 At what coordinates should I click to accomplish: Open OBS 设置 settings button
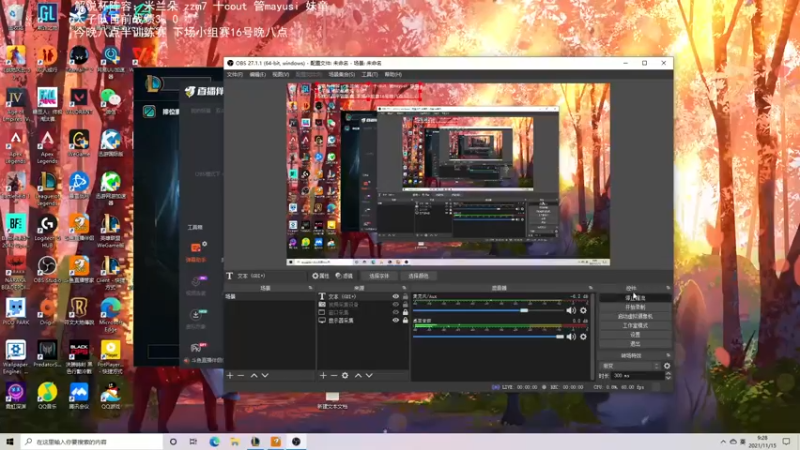[635, 335]
